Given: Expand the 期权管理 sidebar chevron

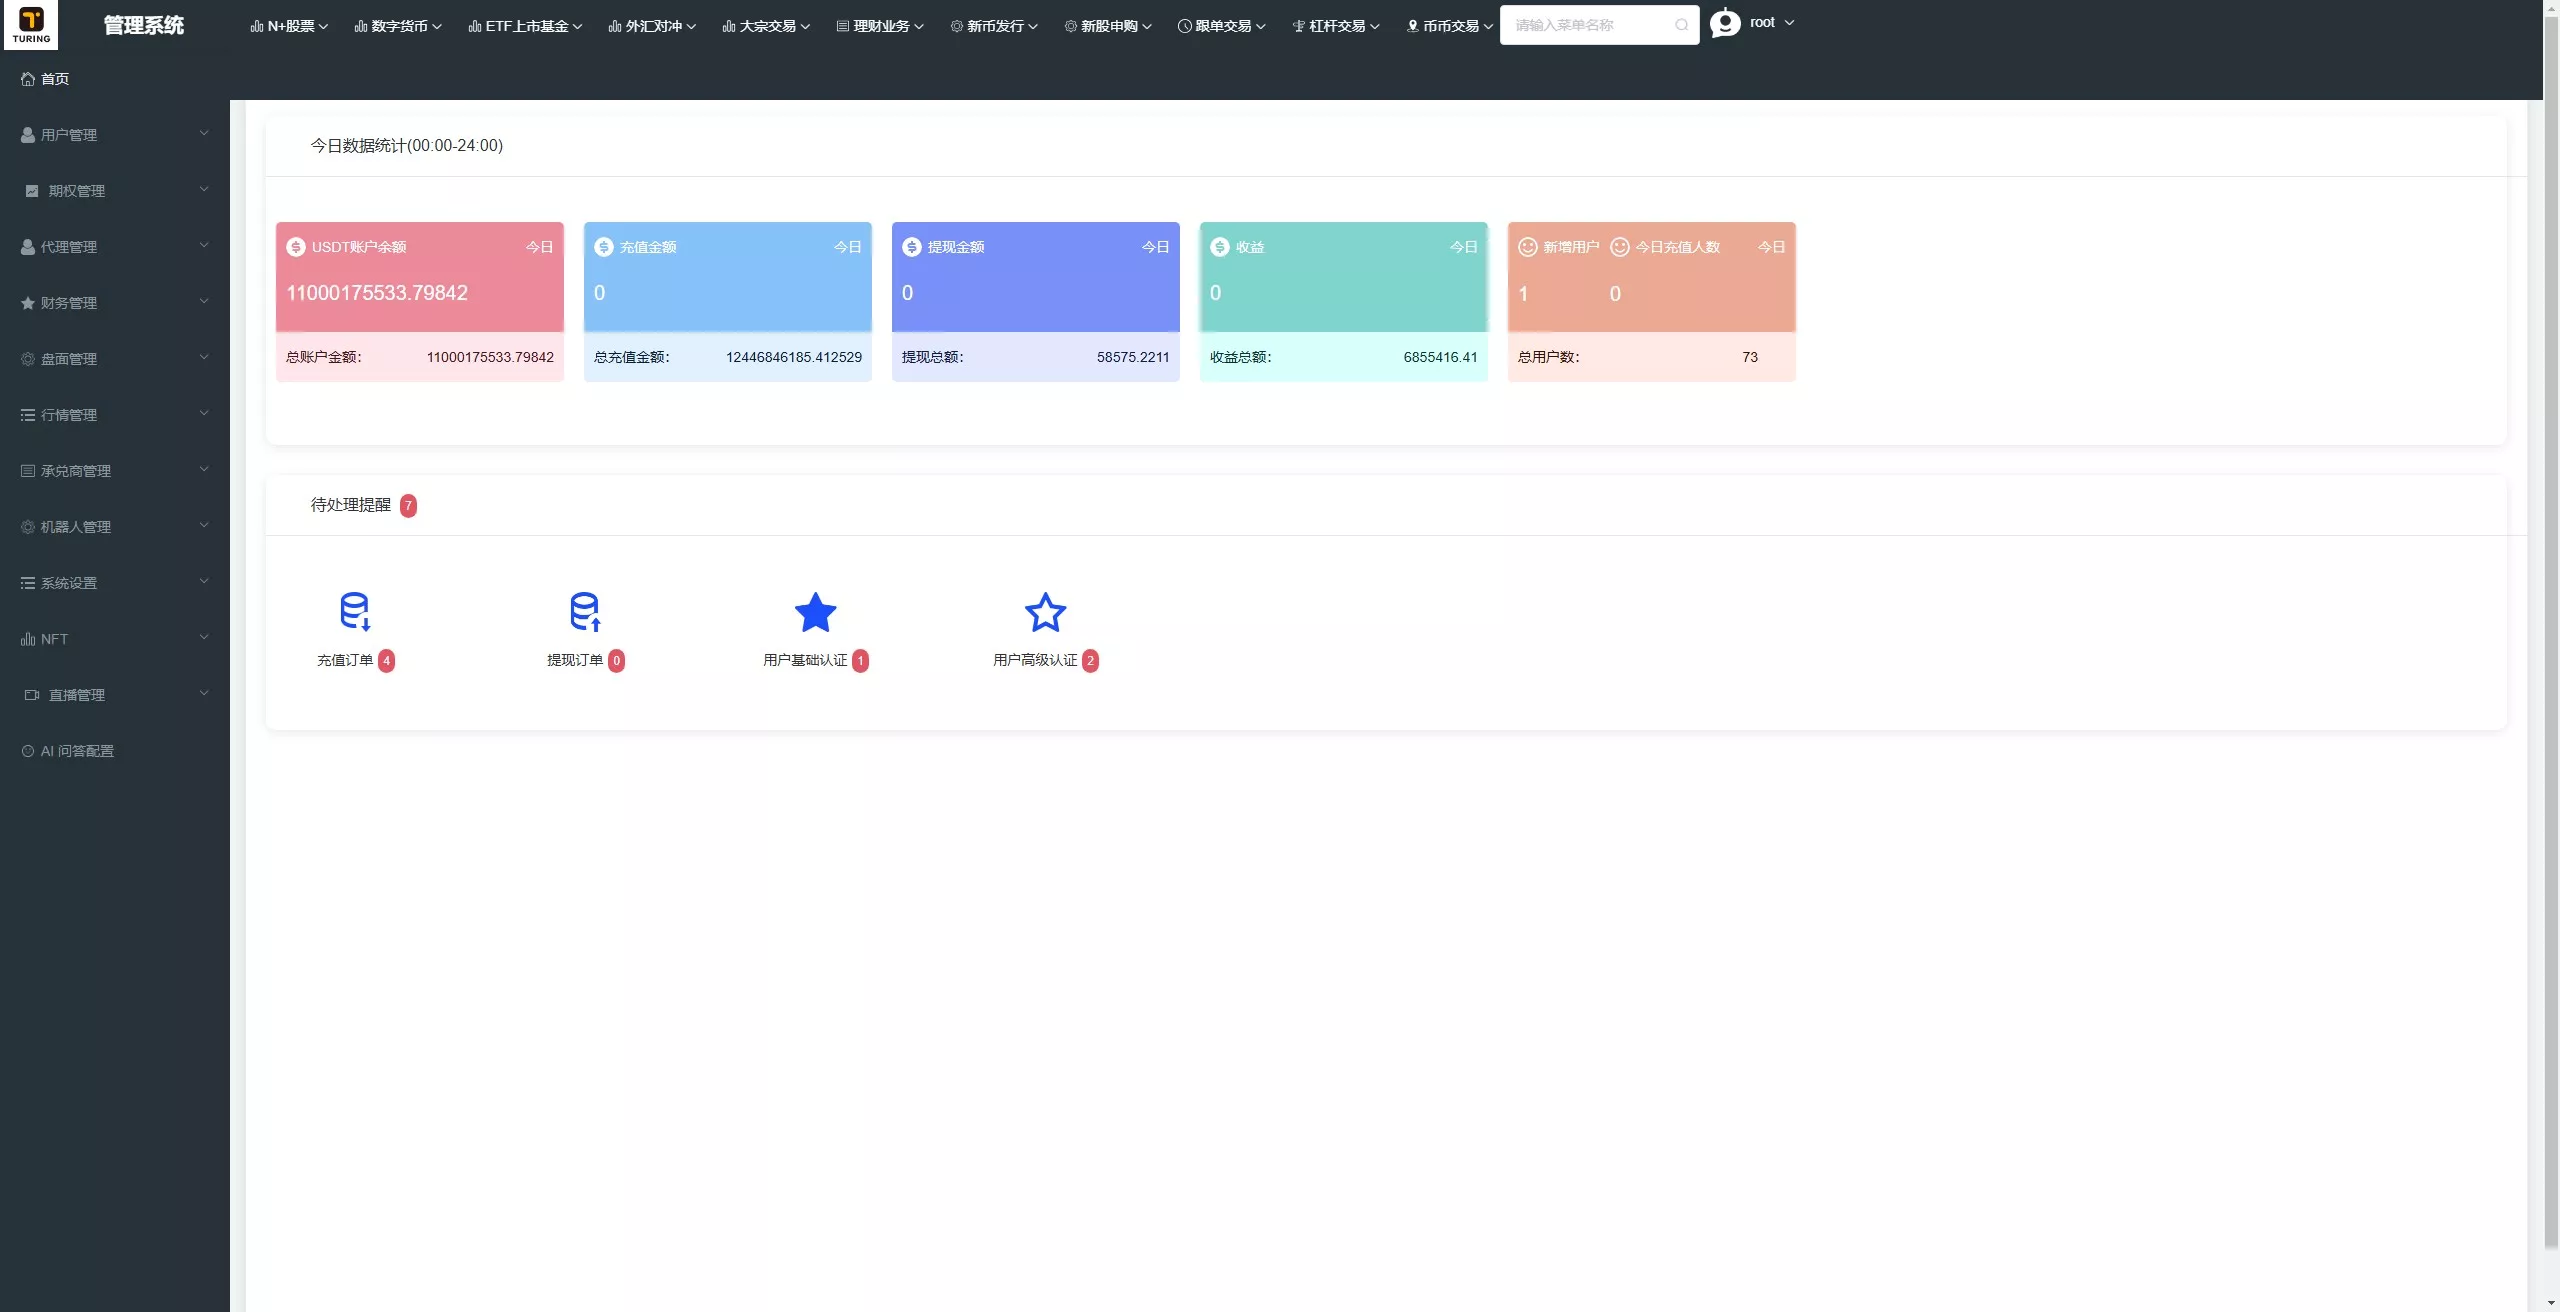Looking at the screenshot, I should pos(204,189).
